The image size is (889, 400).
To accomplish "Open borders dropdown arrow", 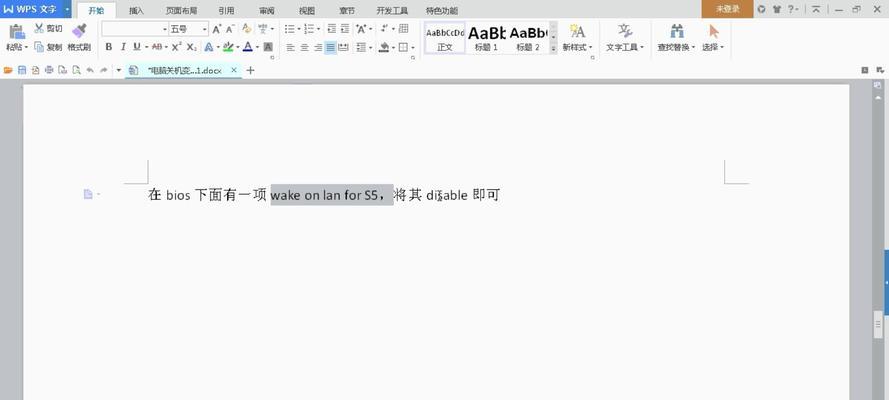I will (x=413, y=47).
